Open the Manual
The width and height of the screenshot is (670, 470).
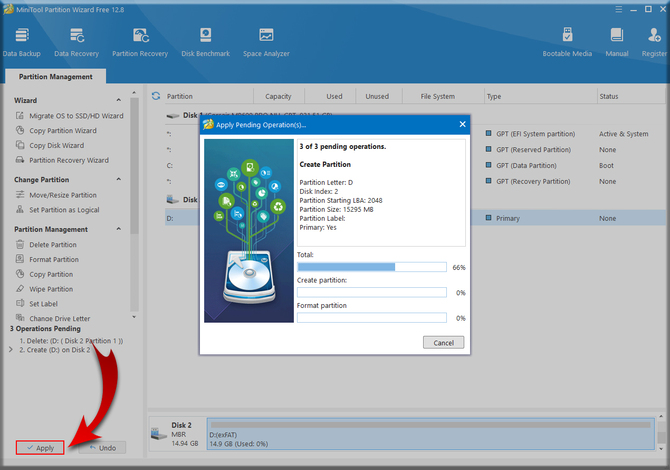pos(617,42)
